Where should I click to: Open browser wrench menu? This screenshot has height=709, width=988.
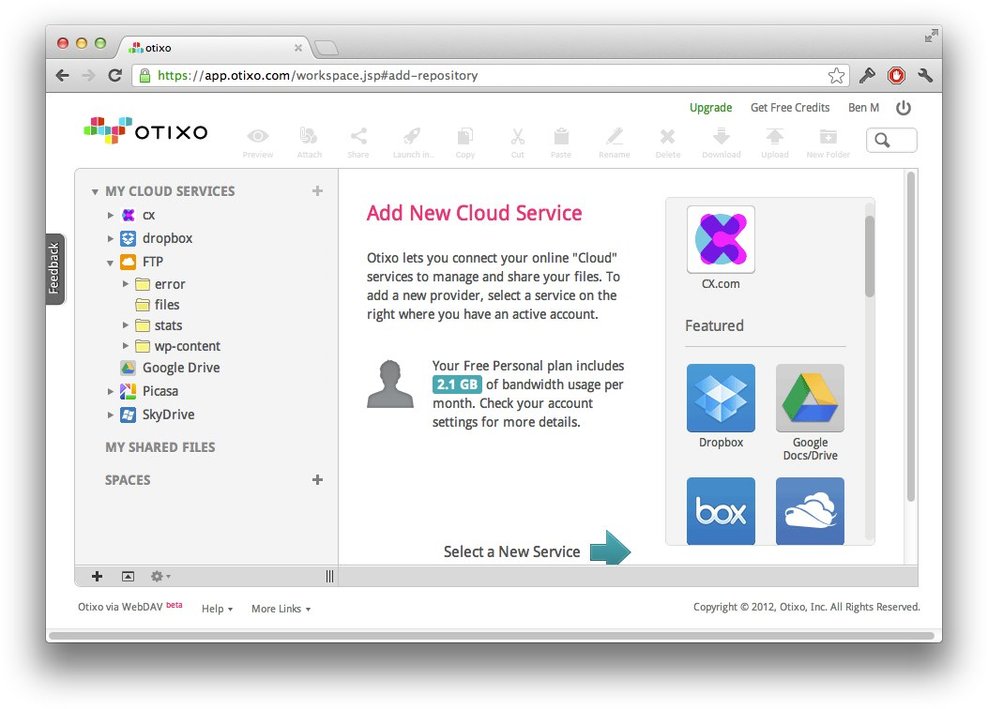click(925, 76)
